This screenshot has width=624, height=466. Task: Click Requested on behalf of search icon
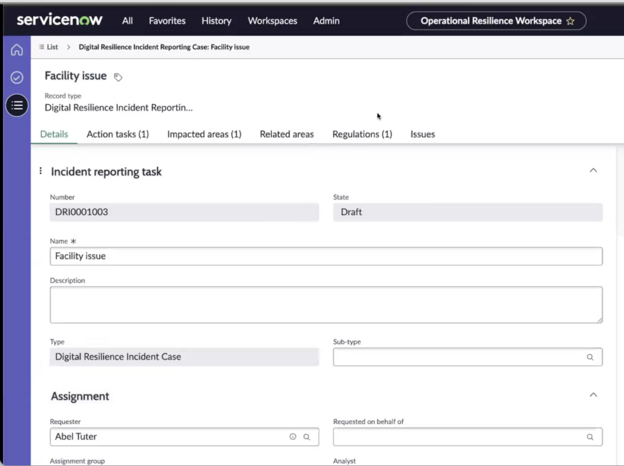click(590, 437)
